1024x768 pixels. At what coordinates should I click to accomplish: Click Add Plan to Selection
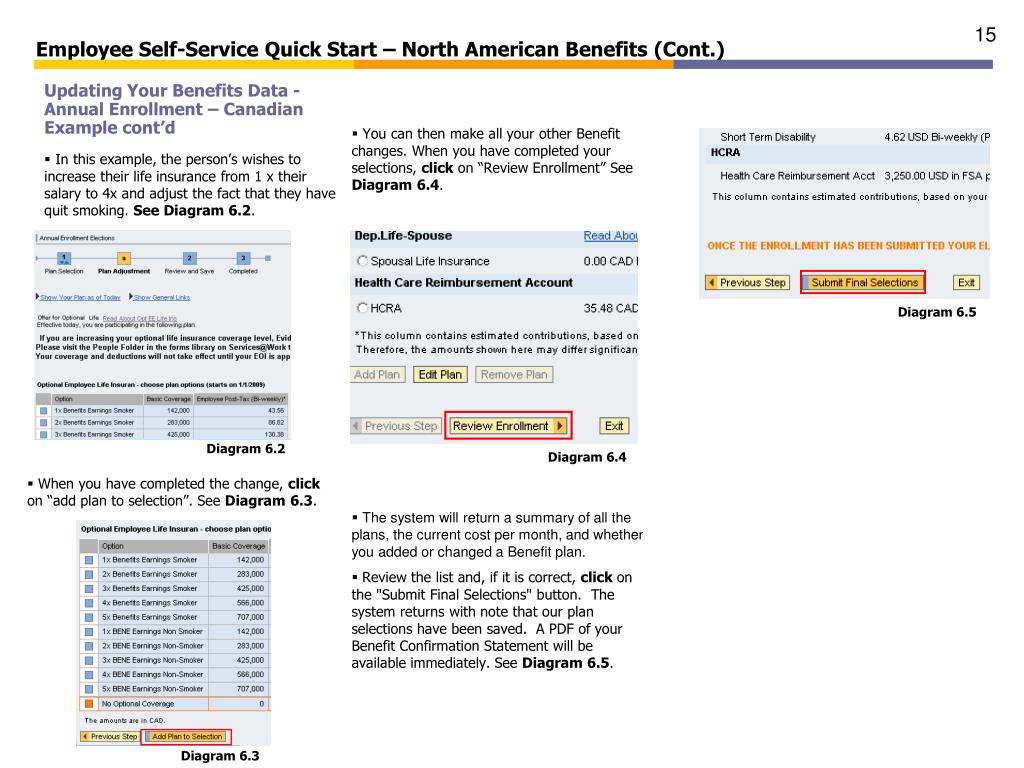(186, 737)
